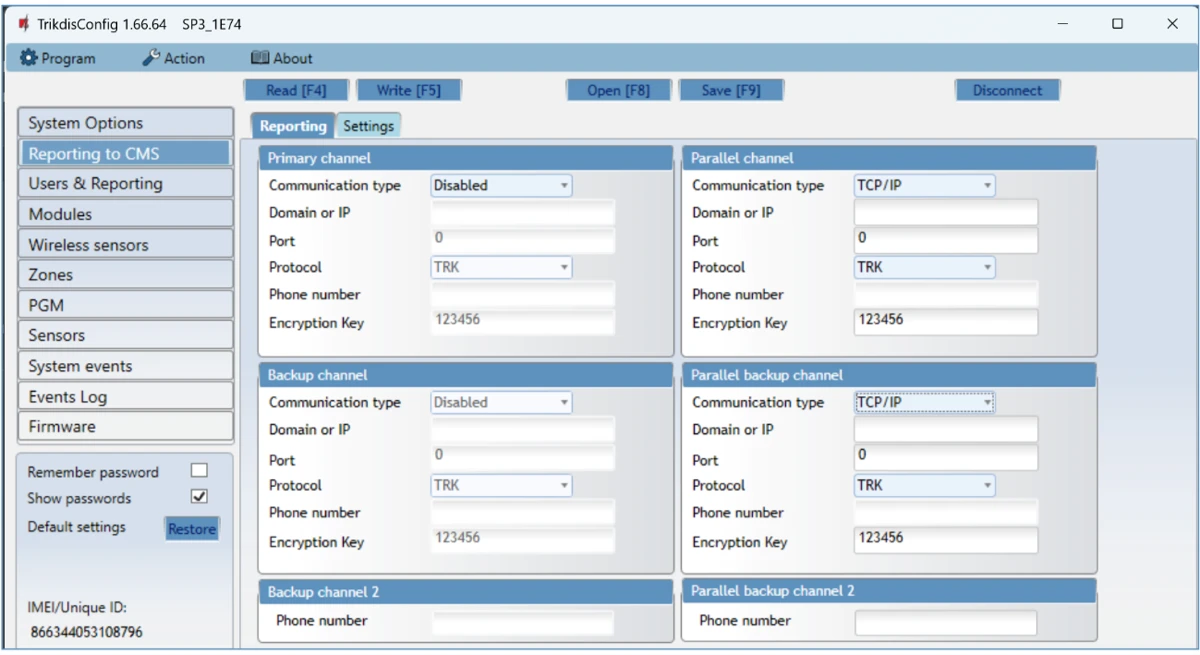Expand Parallel backup channel Protocol dropdown
The image size is (1200, 655).
pos(924,485)
